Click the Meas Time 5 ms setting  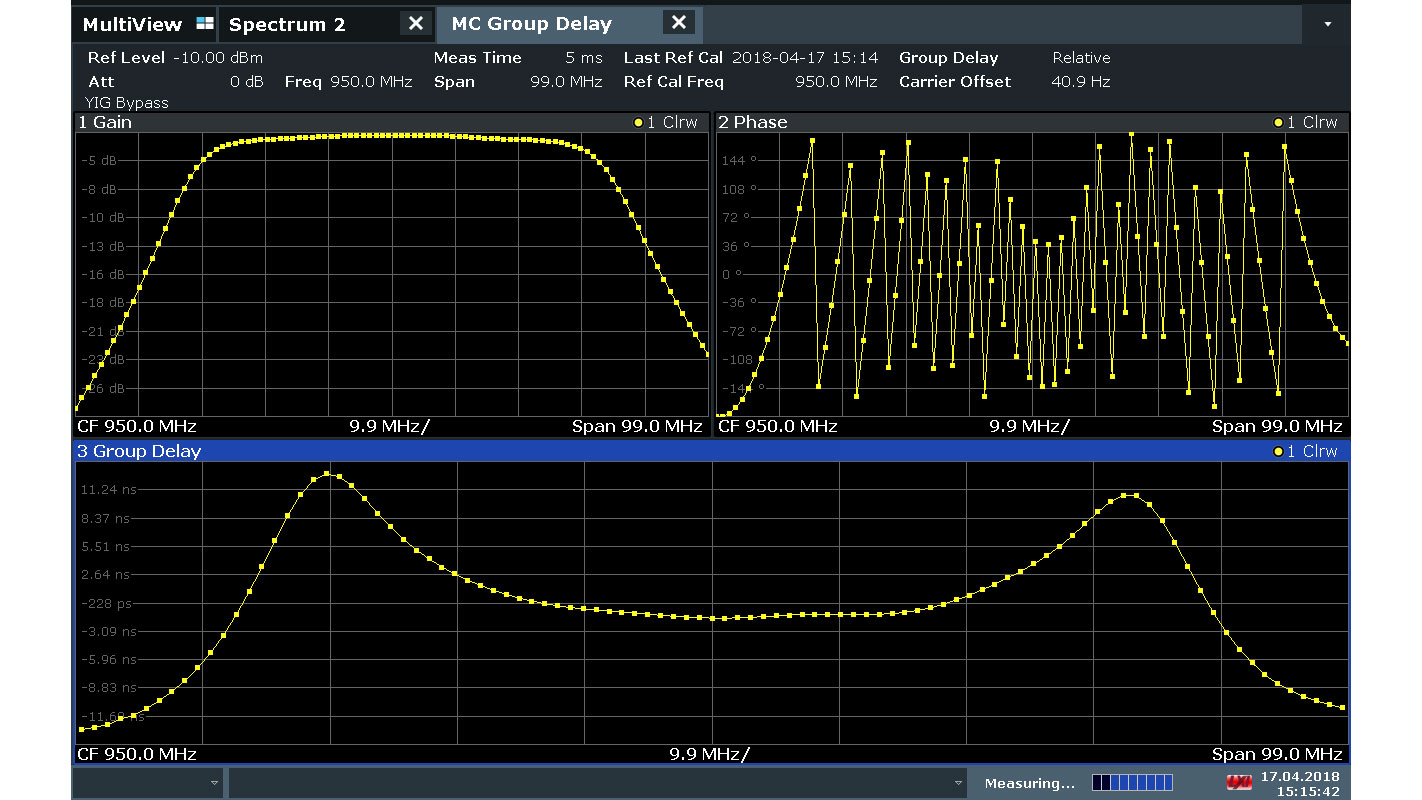(518, 58)
